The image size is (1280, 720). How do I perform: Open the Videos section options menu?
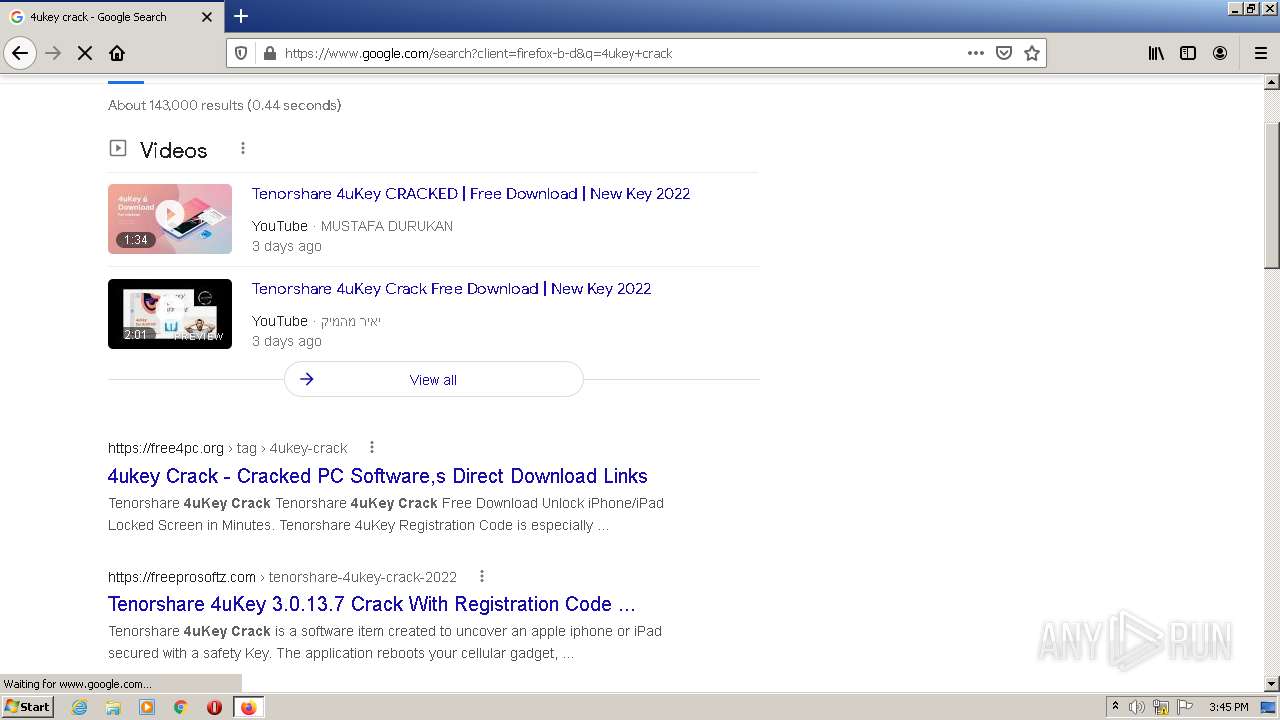pyautogui.click(x=242, y=148)
